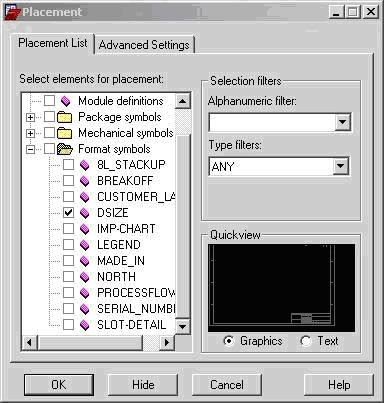Click the Placement title bar app icon
384x403 pixels.
pyautogui.click(x=13, y=12)
